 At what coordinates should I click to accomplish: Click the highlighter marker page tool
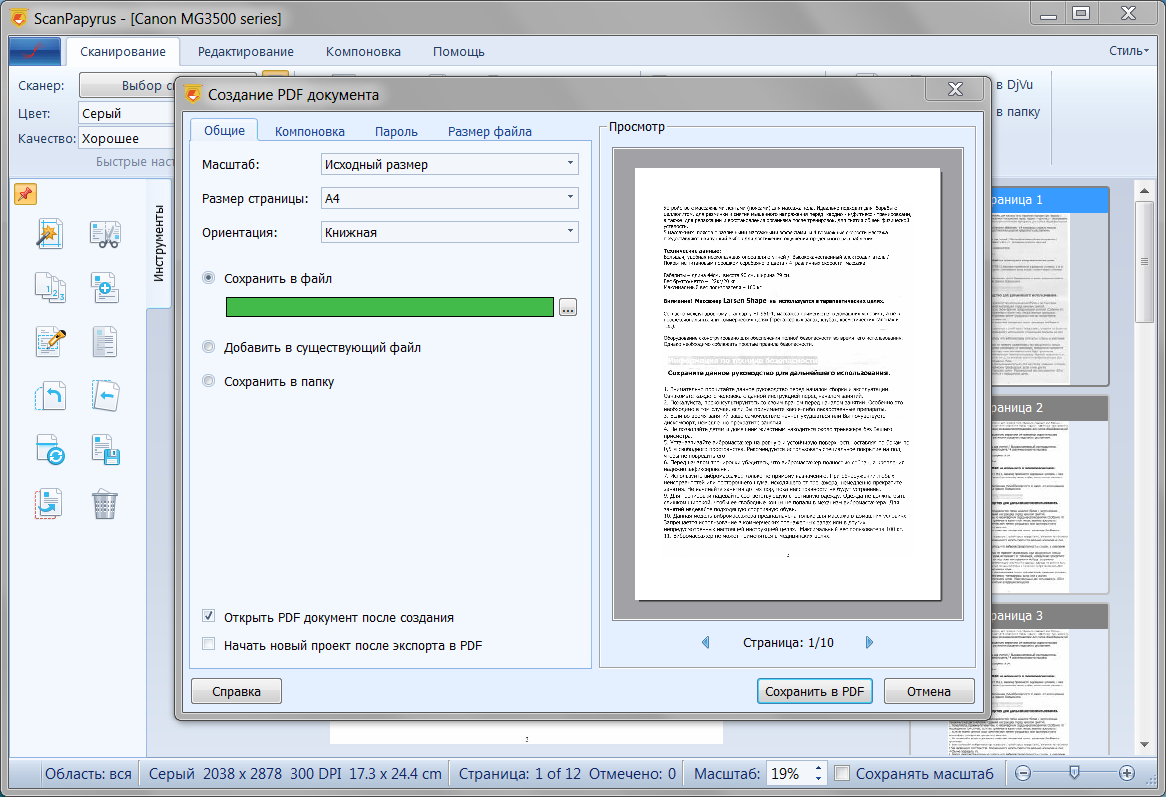50,341
